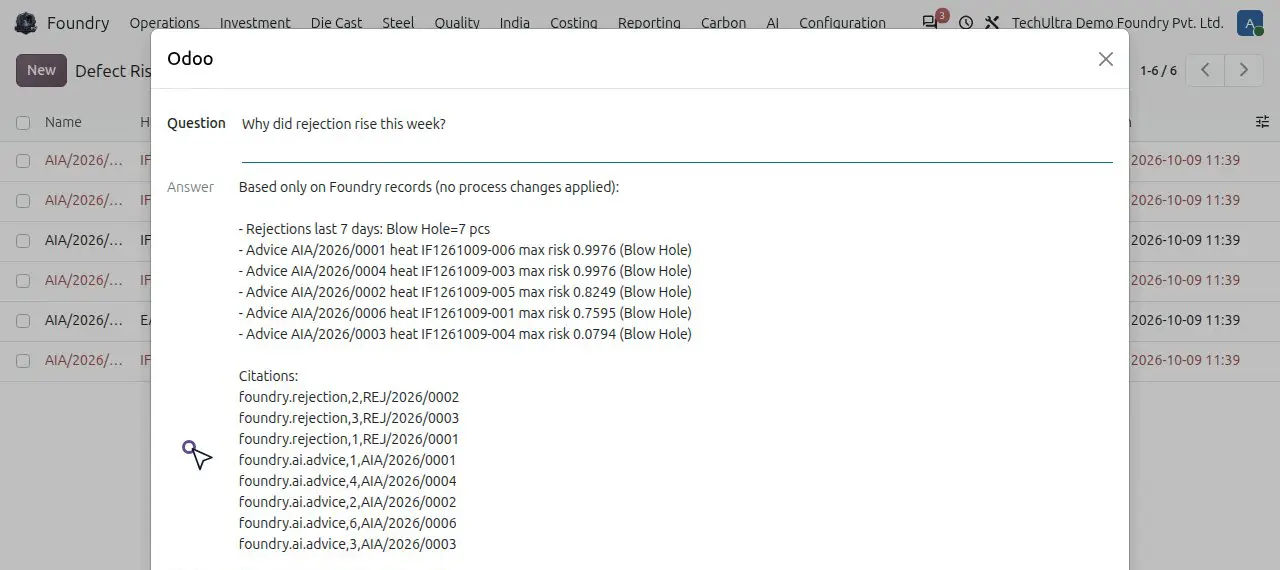Open the Carbon menu
This screenshot has height=570, width=1280.
pyautogui.click(x=723, y=23)
